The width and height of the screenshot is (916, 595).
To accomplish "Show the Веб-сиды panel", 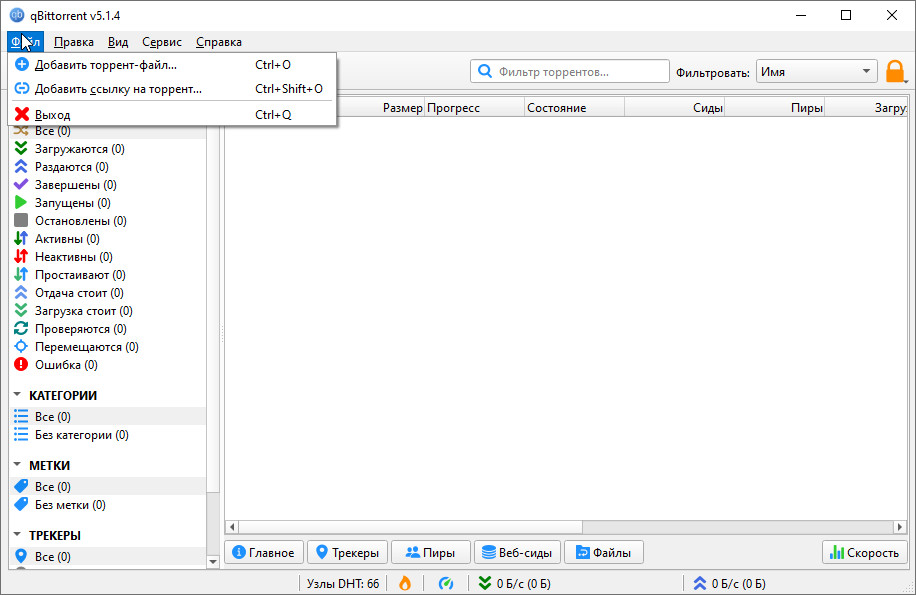I will (x=517, y=553).
